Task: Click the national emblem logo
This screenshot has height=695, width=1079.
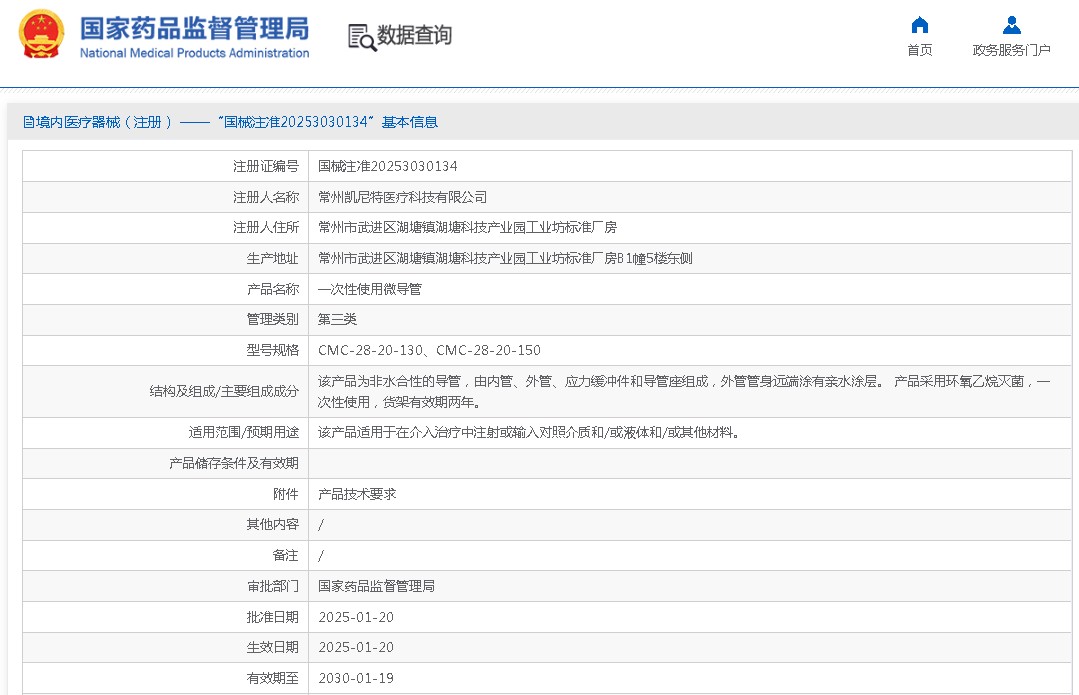Action: pos(41,34)
